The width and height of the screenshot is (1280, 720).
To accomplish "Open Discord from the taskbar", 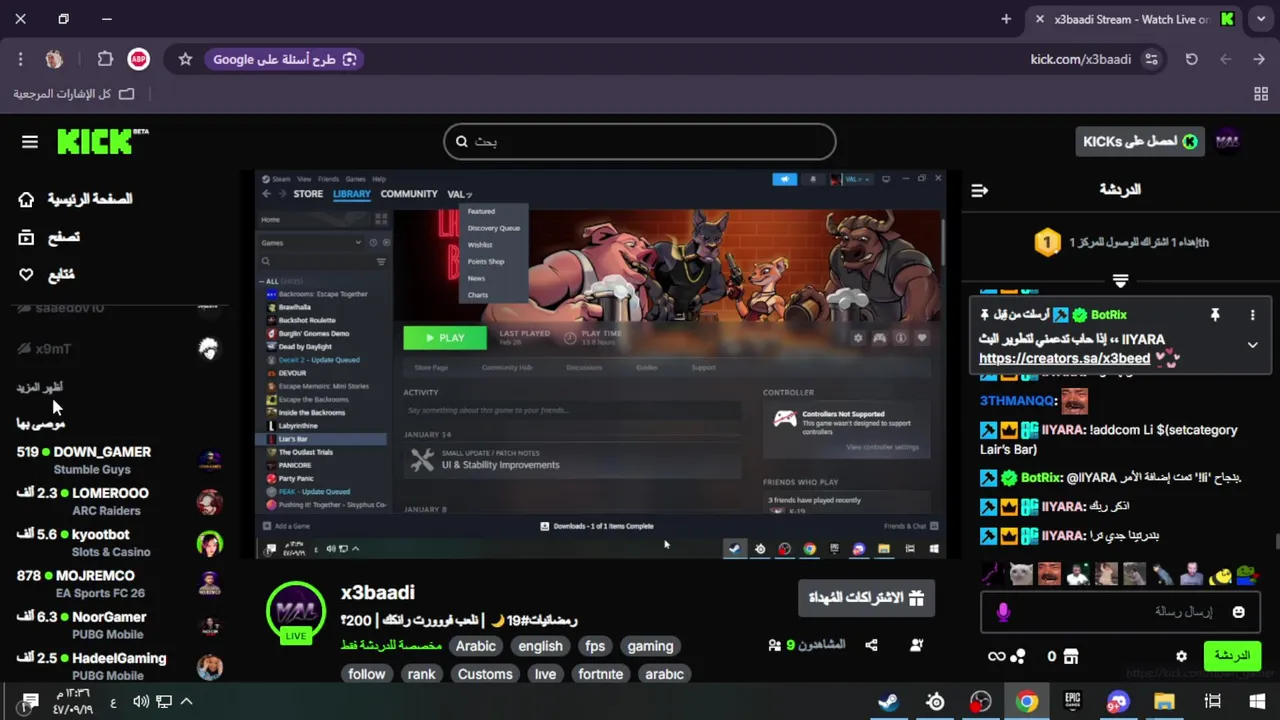I will click(x=1118, y=702).
